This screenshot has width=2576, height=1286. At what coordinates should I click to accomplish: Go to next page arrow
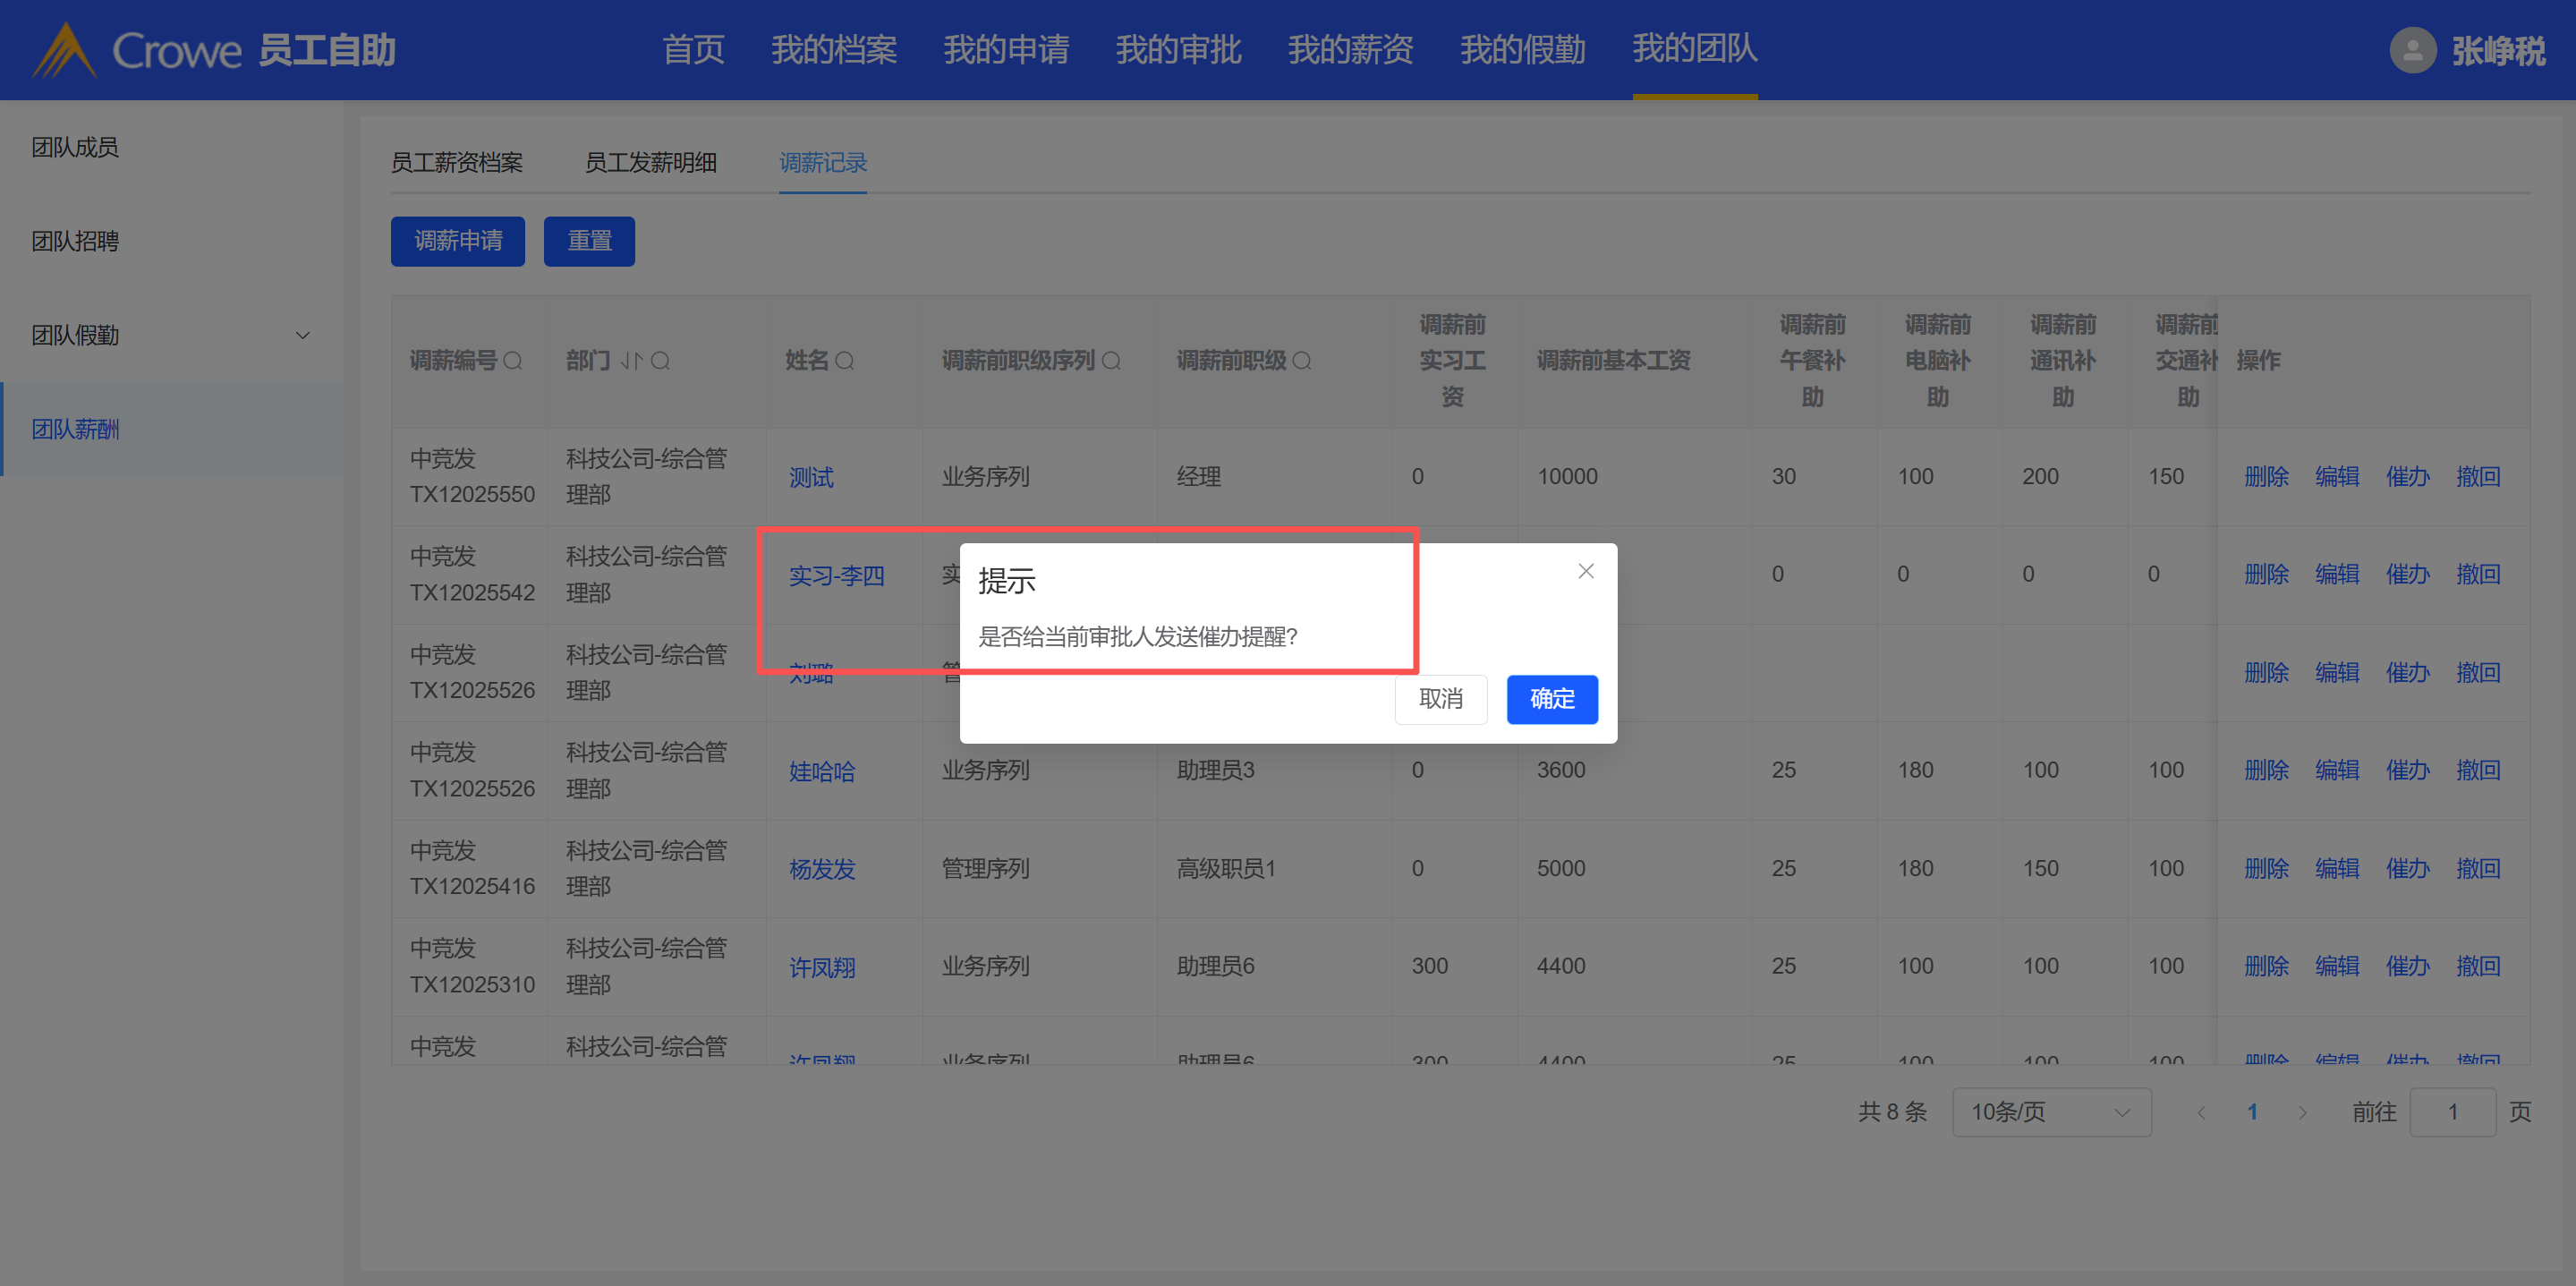[2302, 1112]
